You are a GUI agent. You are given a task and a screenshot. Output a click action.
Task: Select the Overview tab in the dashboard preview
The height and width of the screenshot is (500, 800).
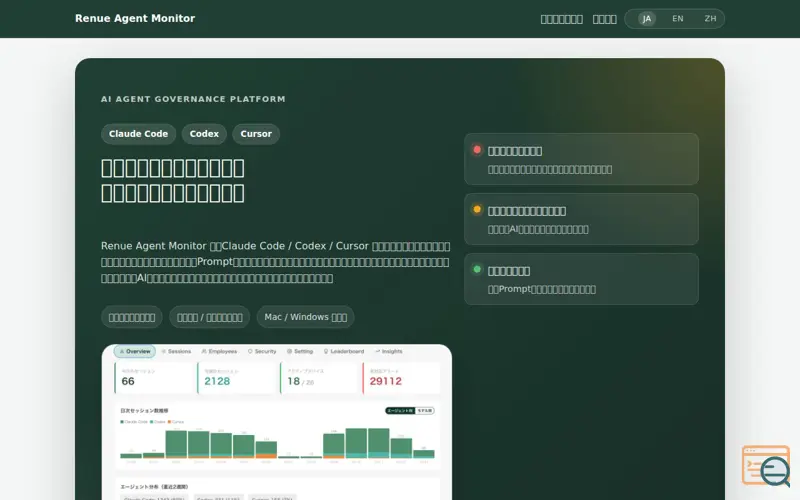point(135,352)
